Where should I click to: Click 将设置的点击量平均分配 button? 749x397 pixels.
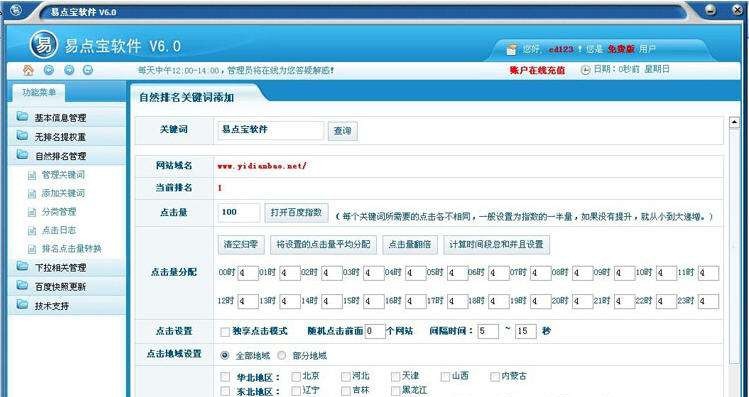click(x=323, y=244)
